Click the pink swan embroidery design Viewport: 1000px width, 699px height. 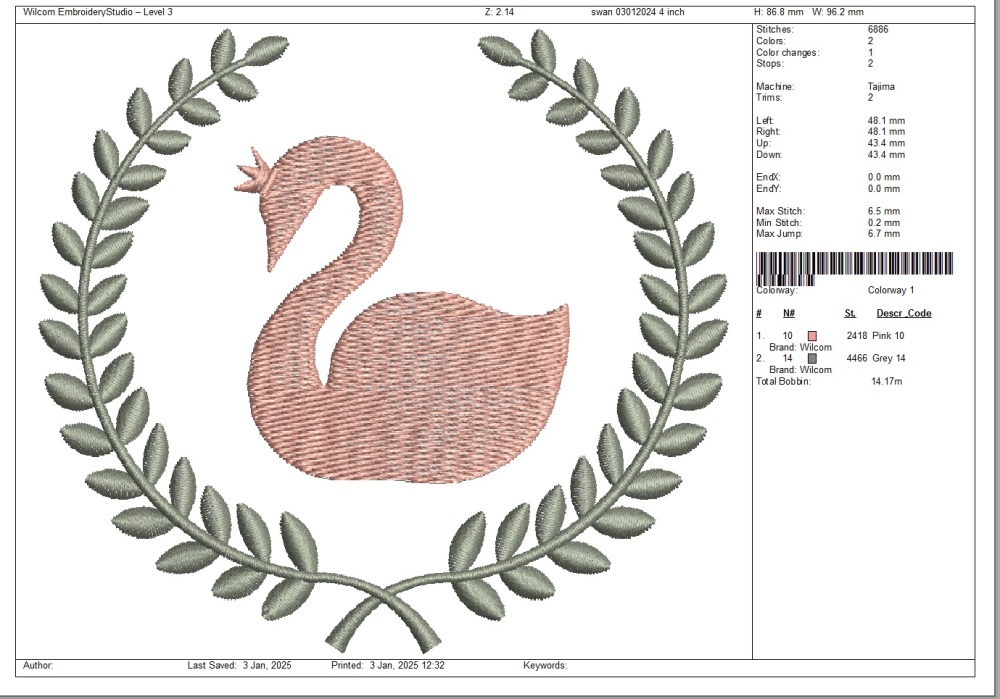click(400, 380)
